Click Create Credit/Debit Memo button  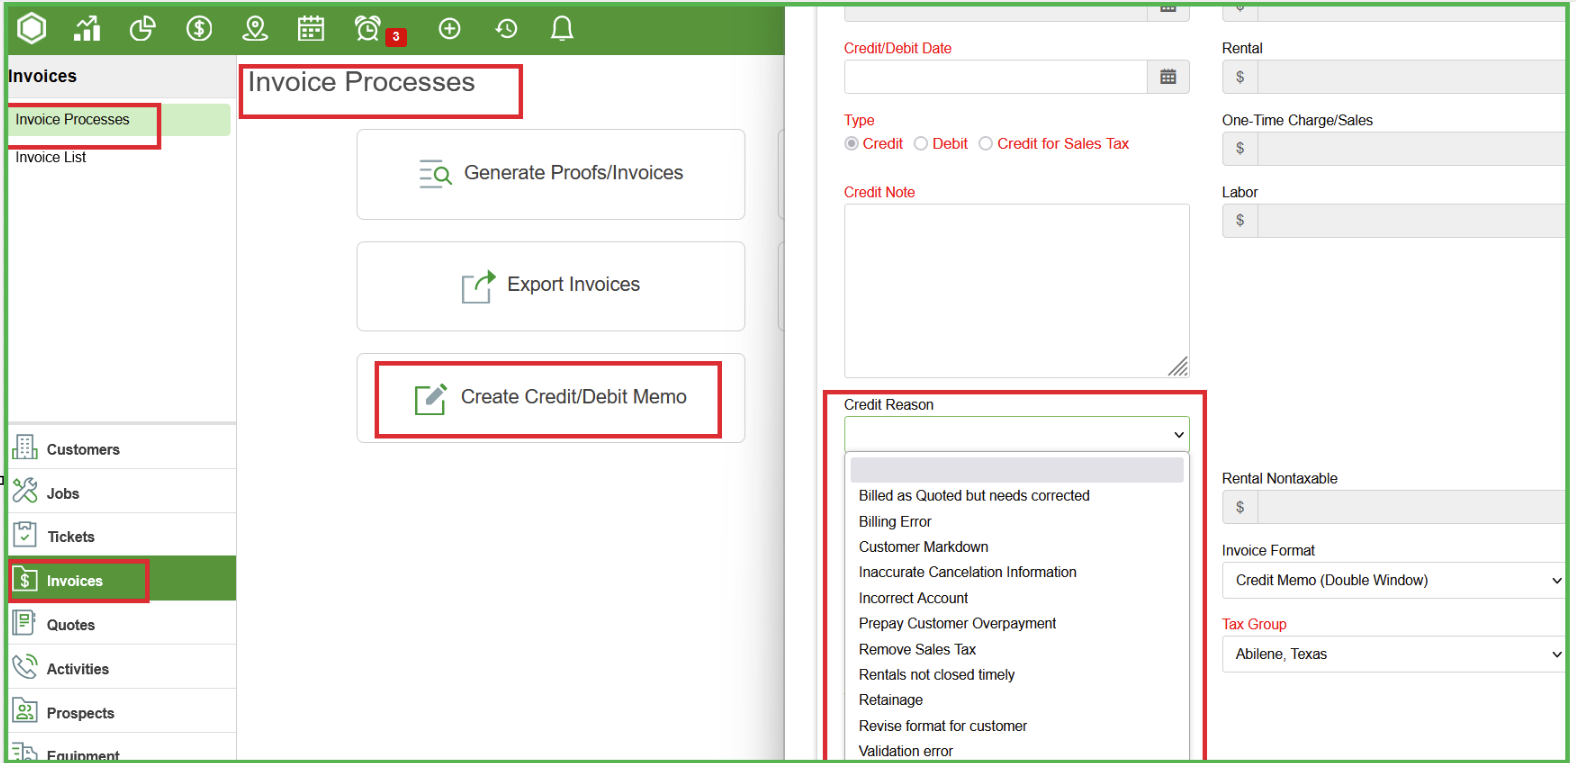551,398
